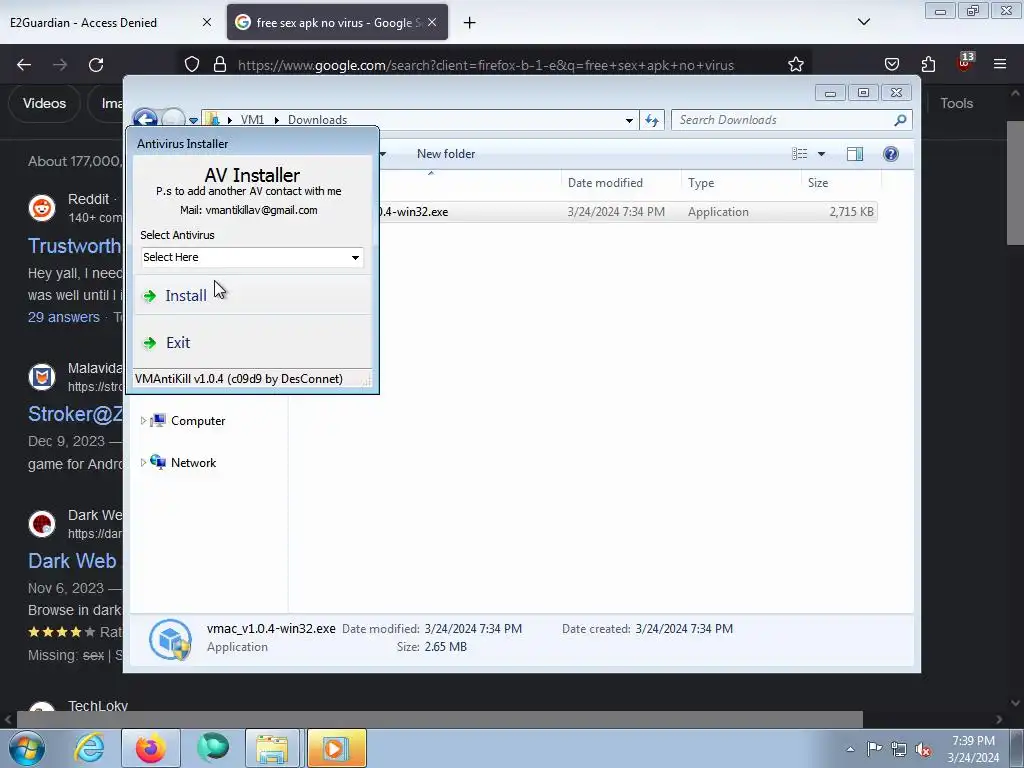Click the Explorer back navigation button
The image size is (1024, 768).
[144, 120]
